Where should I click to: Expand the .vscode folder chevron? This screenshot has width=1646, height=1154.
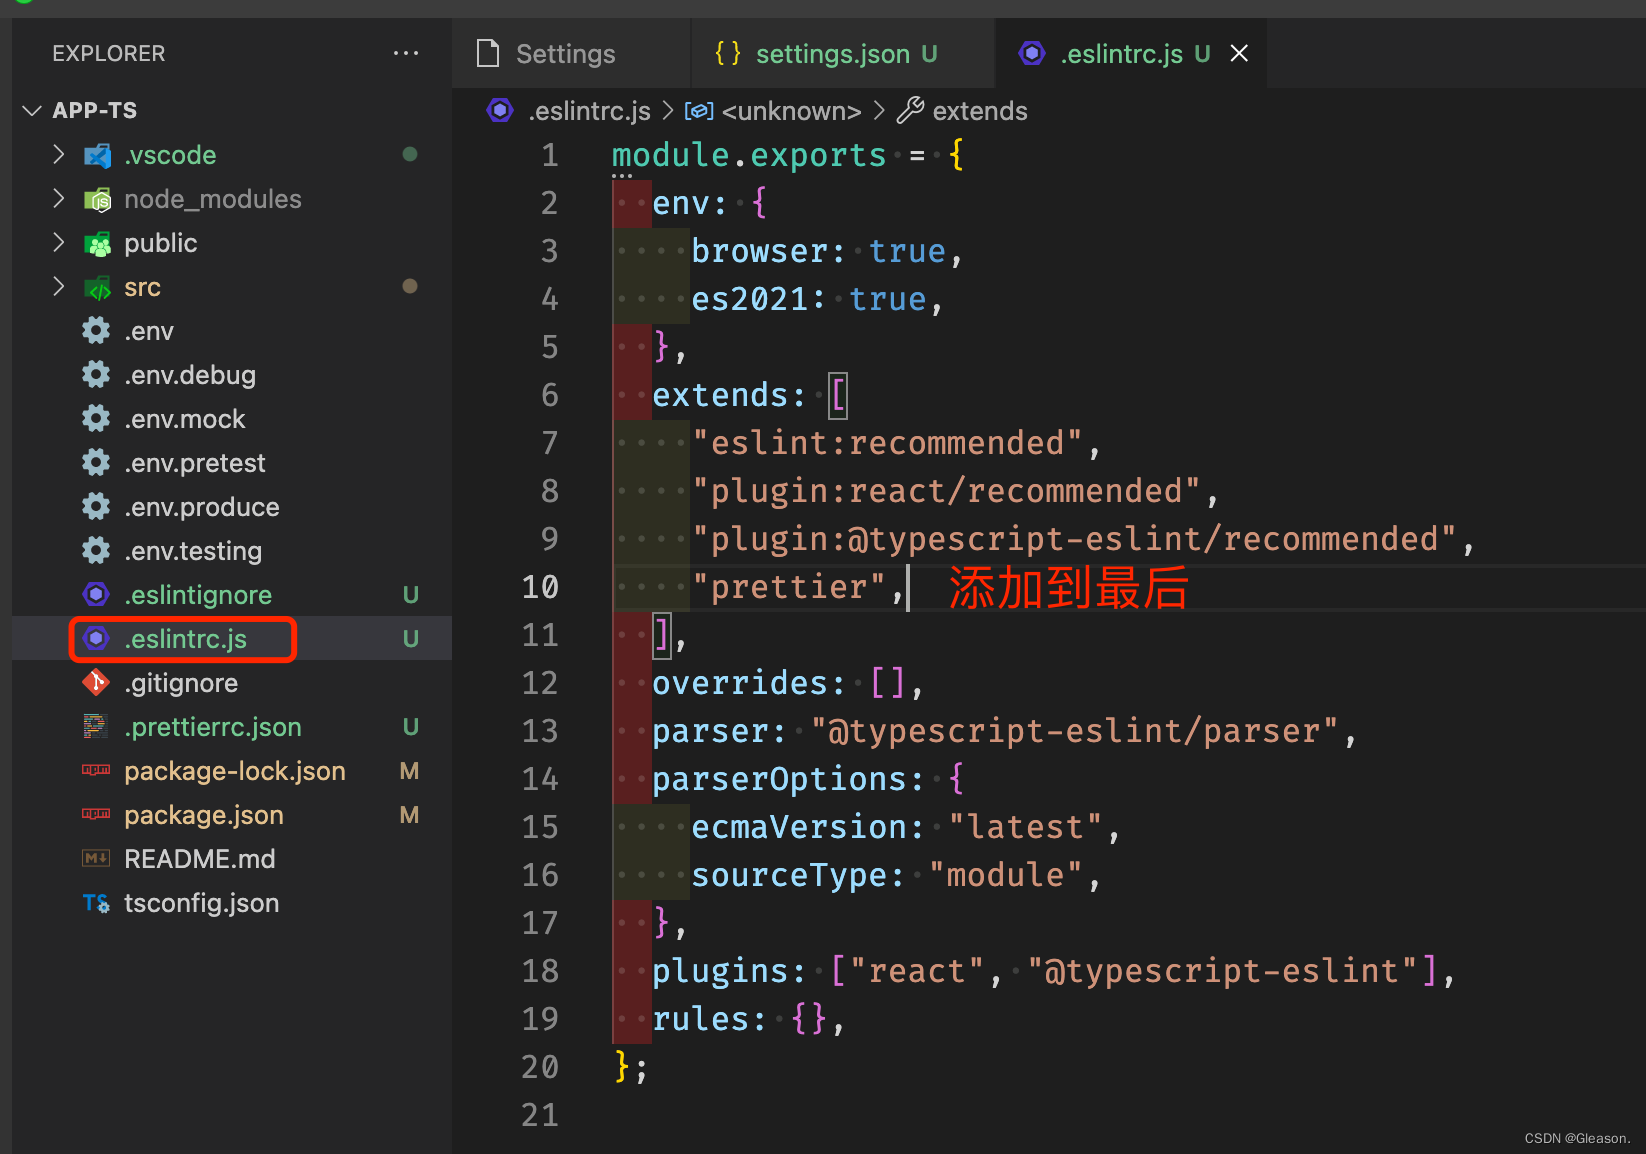pos(59,155)
